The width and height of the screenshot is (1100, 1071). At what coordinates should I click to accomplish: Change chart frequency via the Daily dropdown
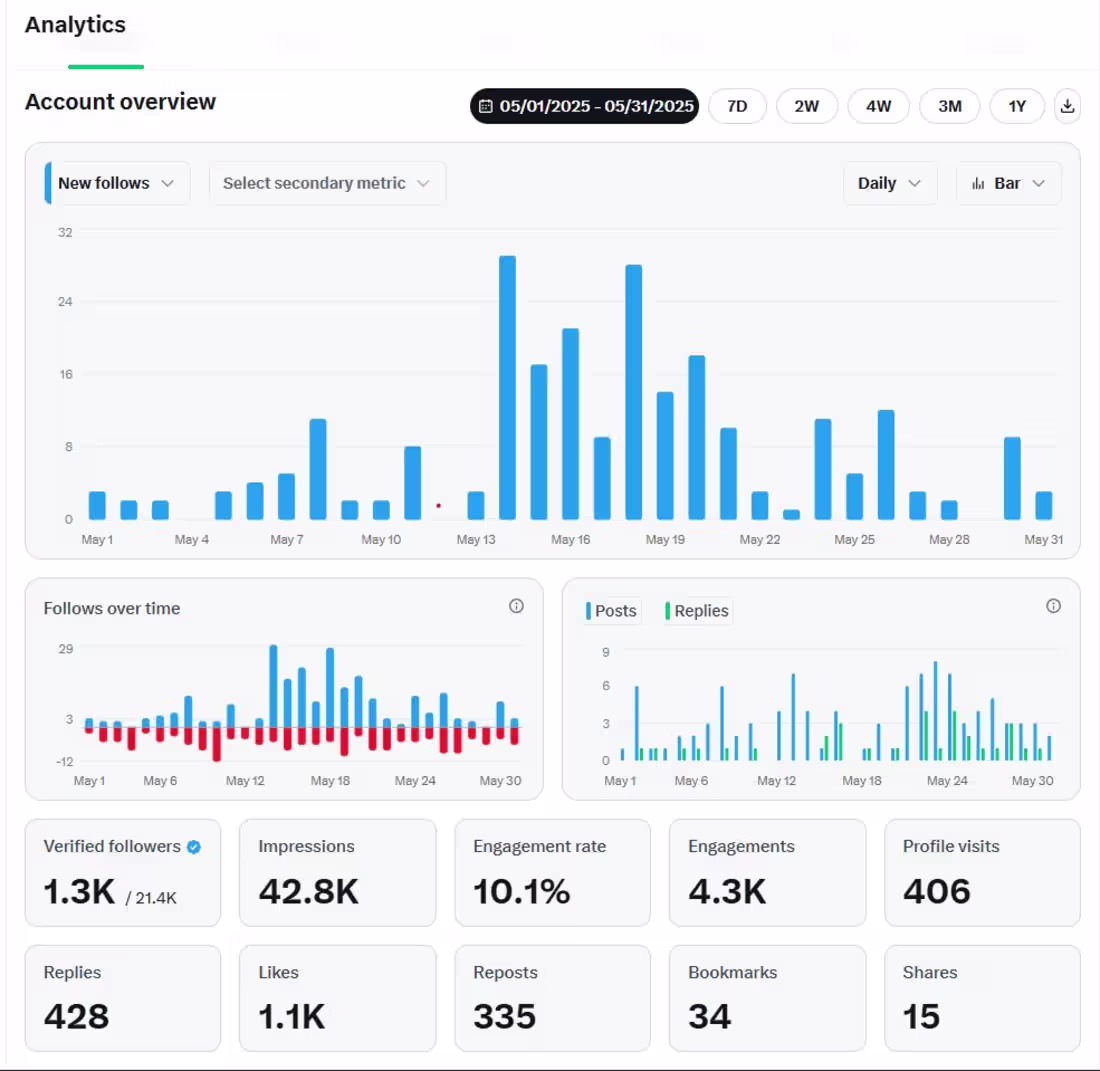tap(888, 183)
